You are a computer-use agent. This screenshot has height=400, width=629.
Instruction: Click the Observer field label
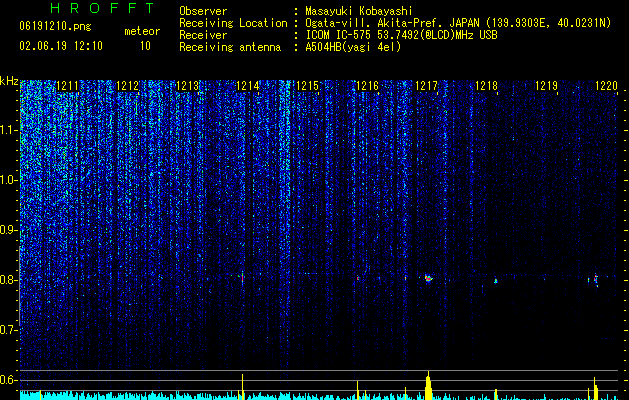tap(203, 11)
